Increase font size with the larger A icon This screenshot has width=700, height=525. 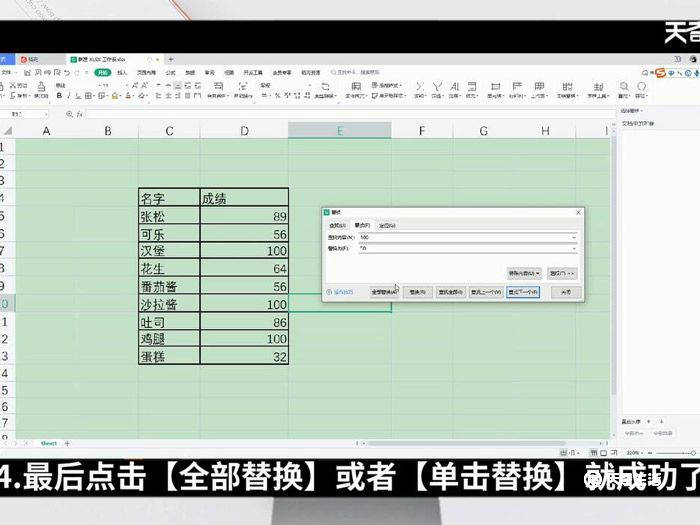pos(135,85)
